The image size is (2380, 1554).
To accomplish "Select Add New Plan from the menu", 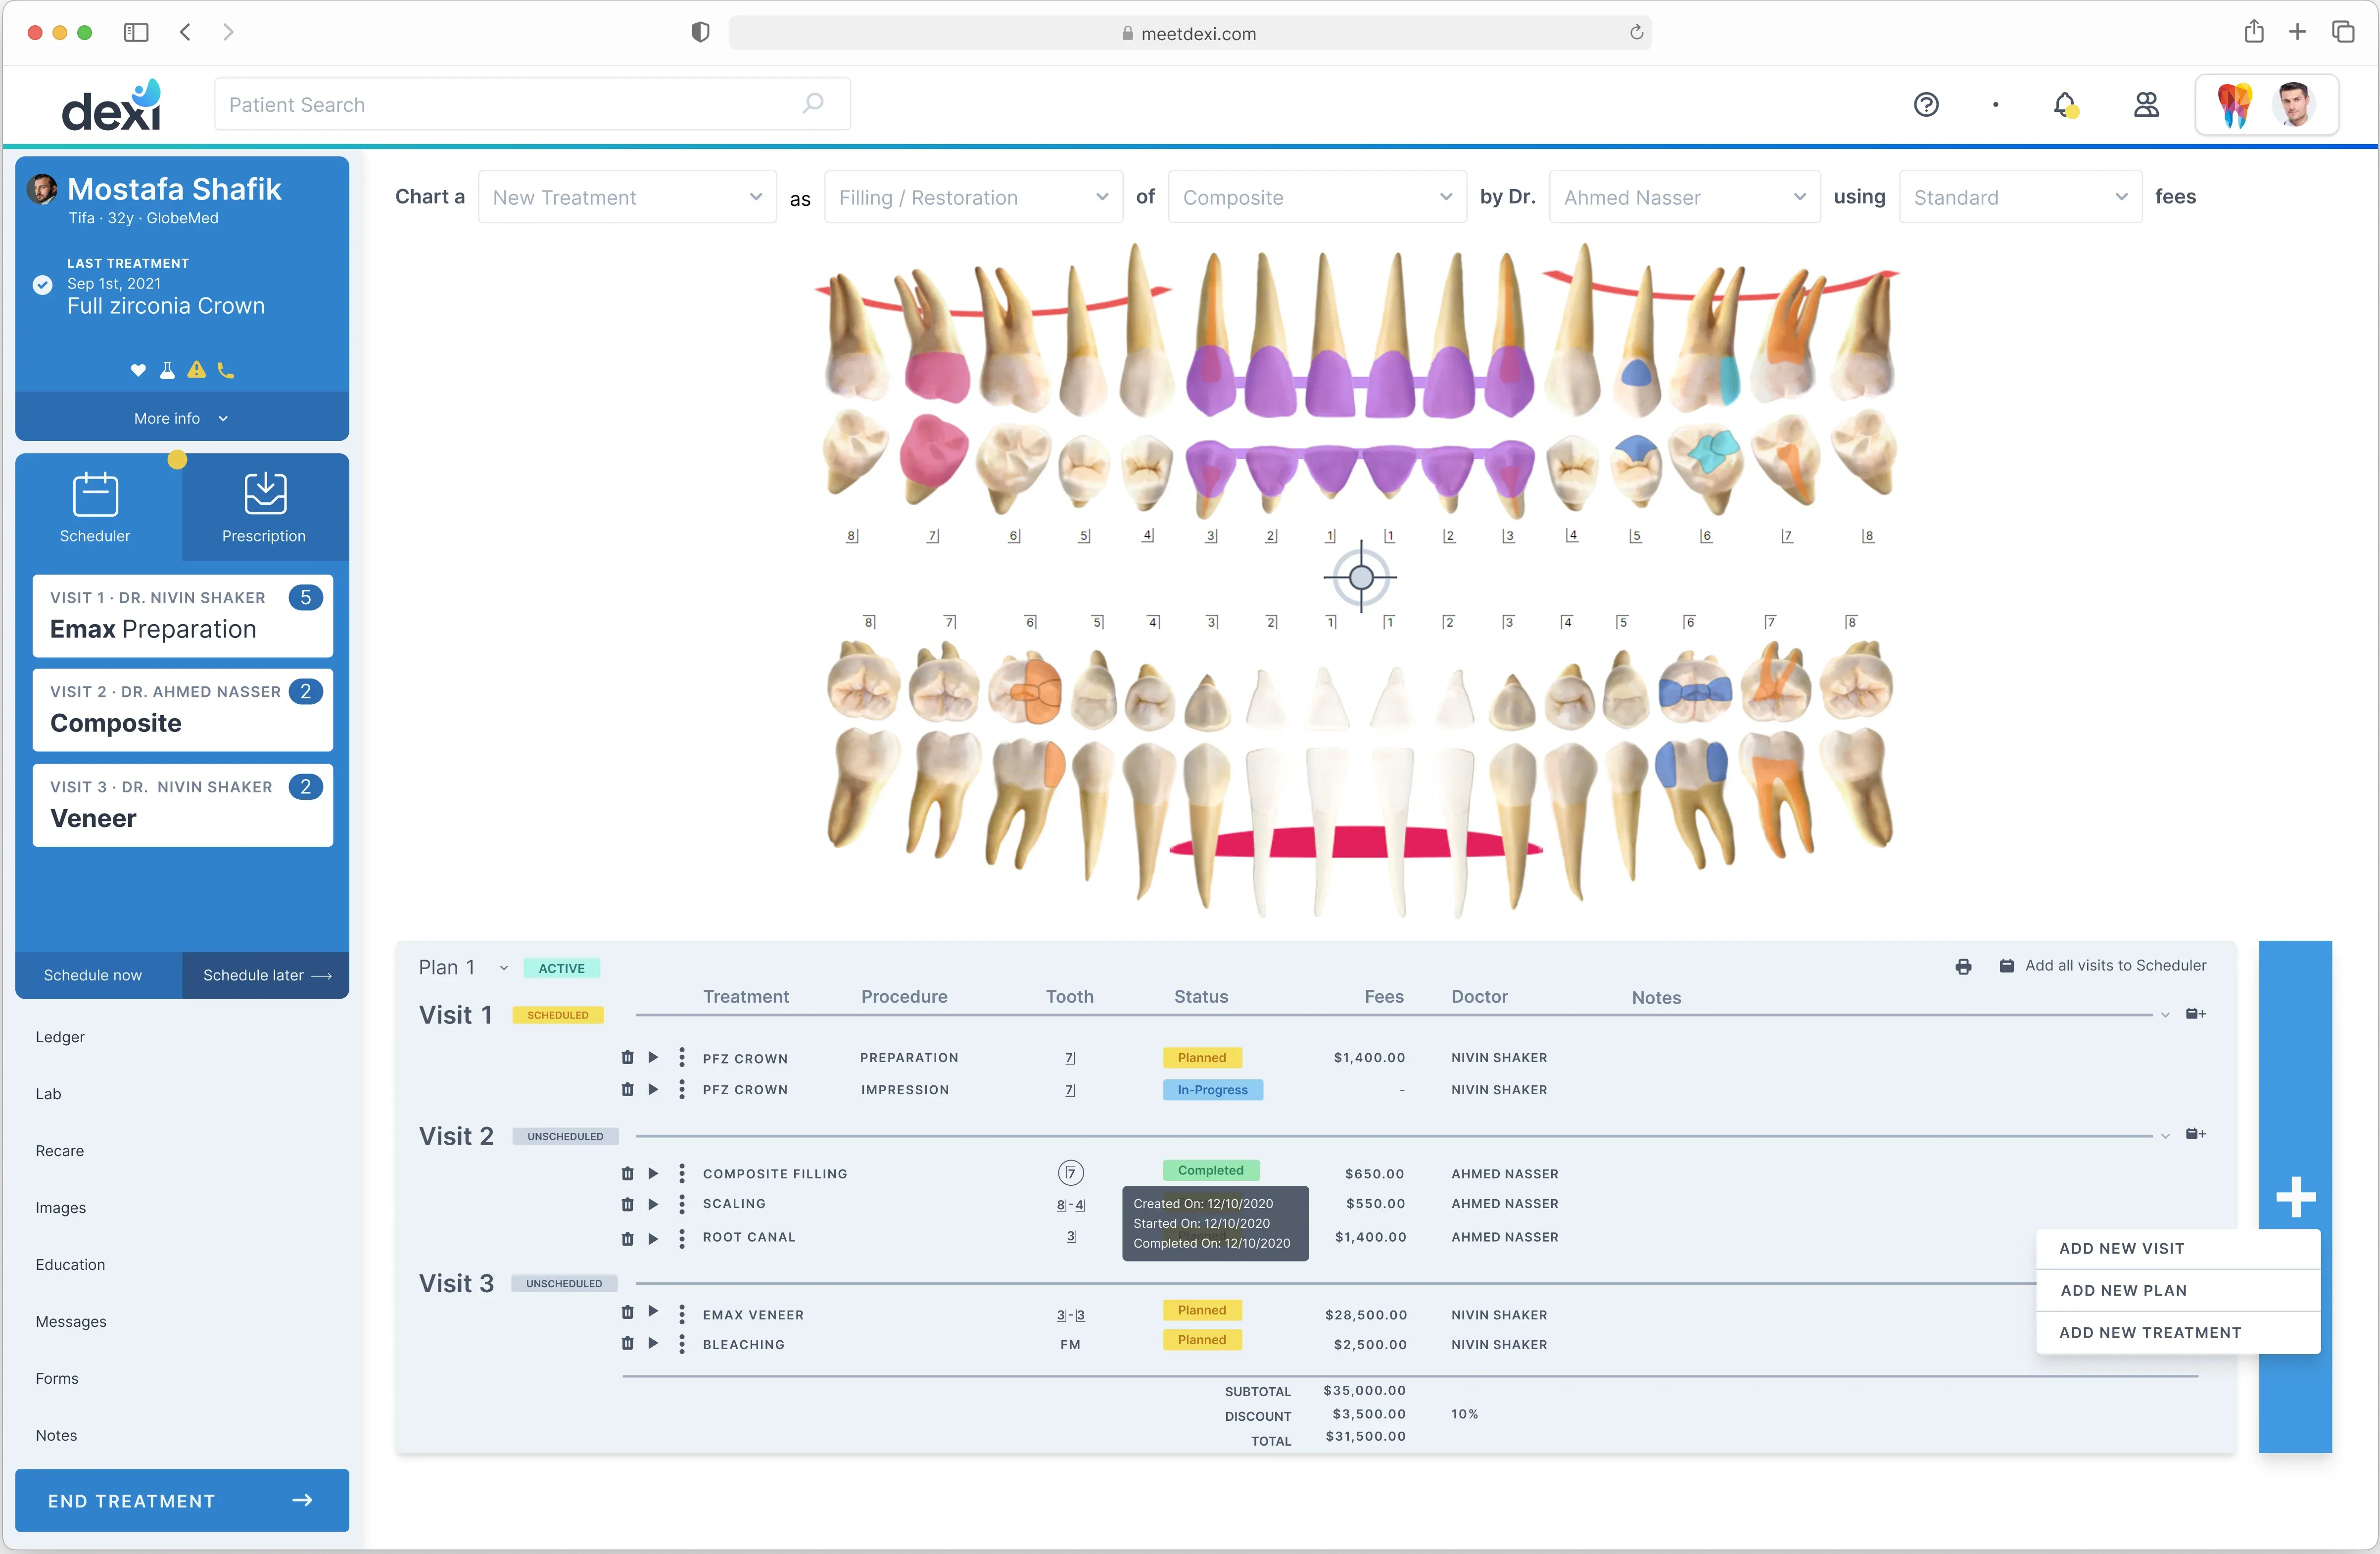I will (2123, 1290).
